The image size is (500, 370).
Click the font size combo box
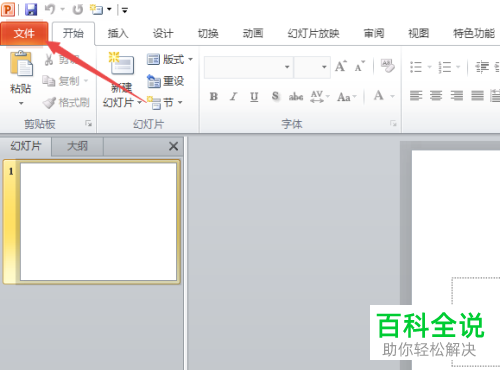pyautogui.click(x=312, y=67)
